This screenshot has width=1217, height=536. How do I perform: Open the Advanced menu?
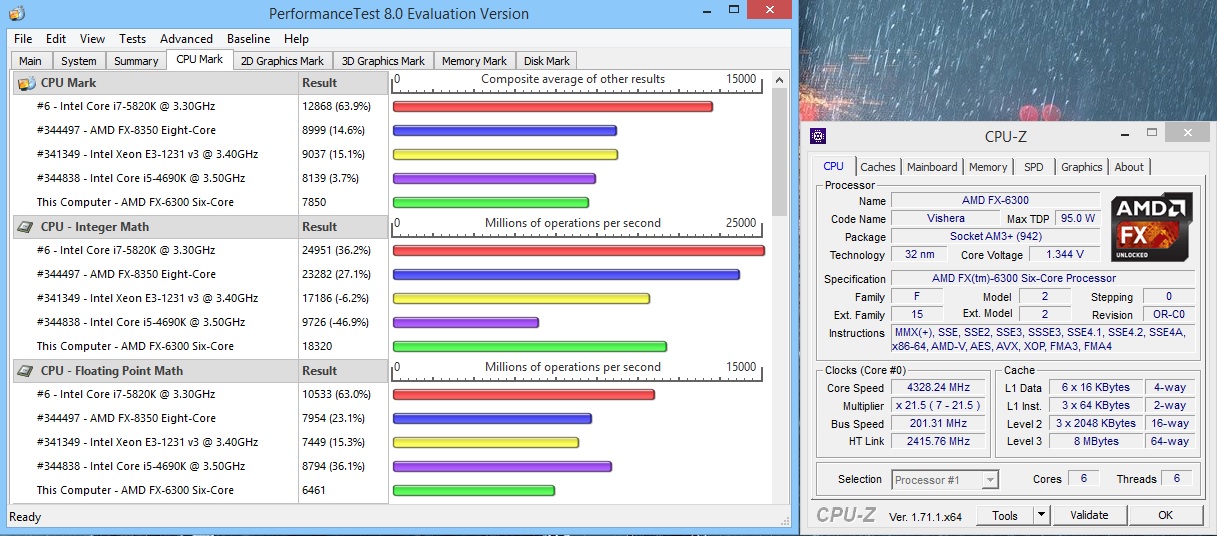click(x=186, y=39)
